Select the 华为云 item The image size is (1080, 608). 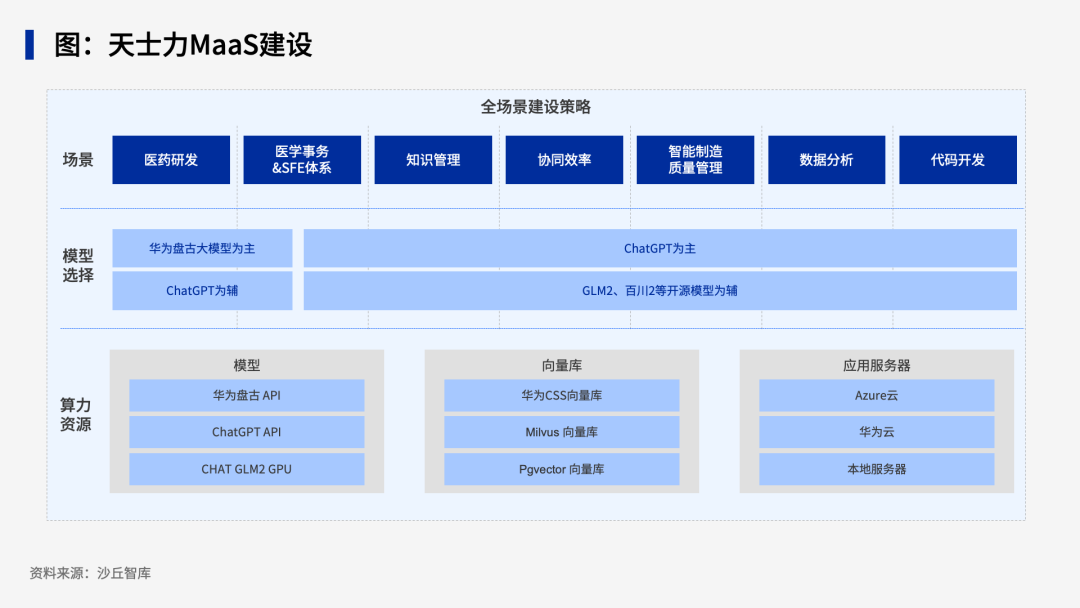tap(876, 432)
